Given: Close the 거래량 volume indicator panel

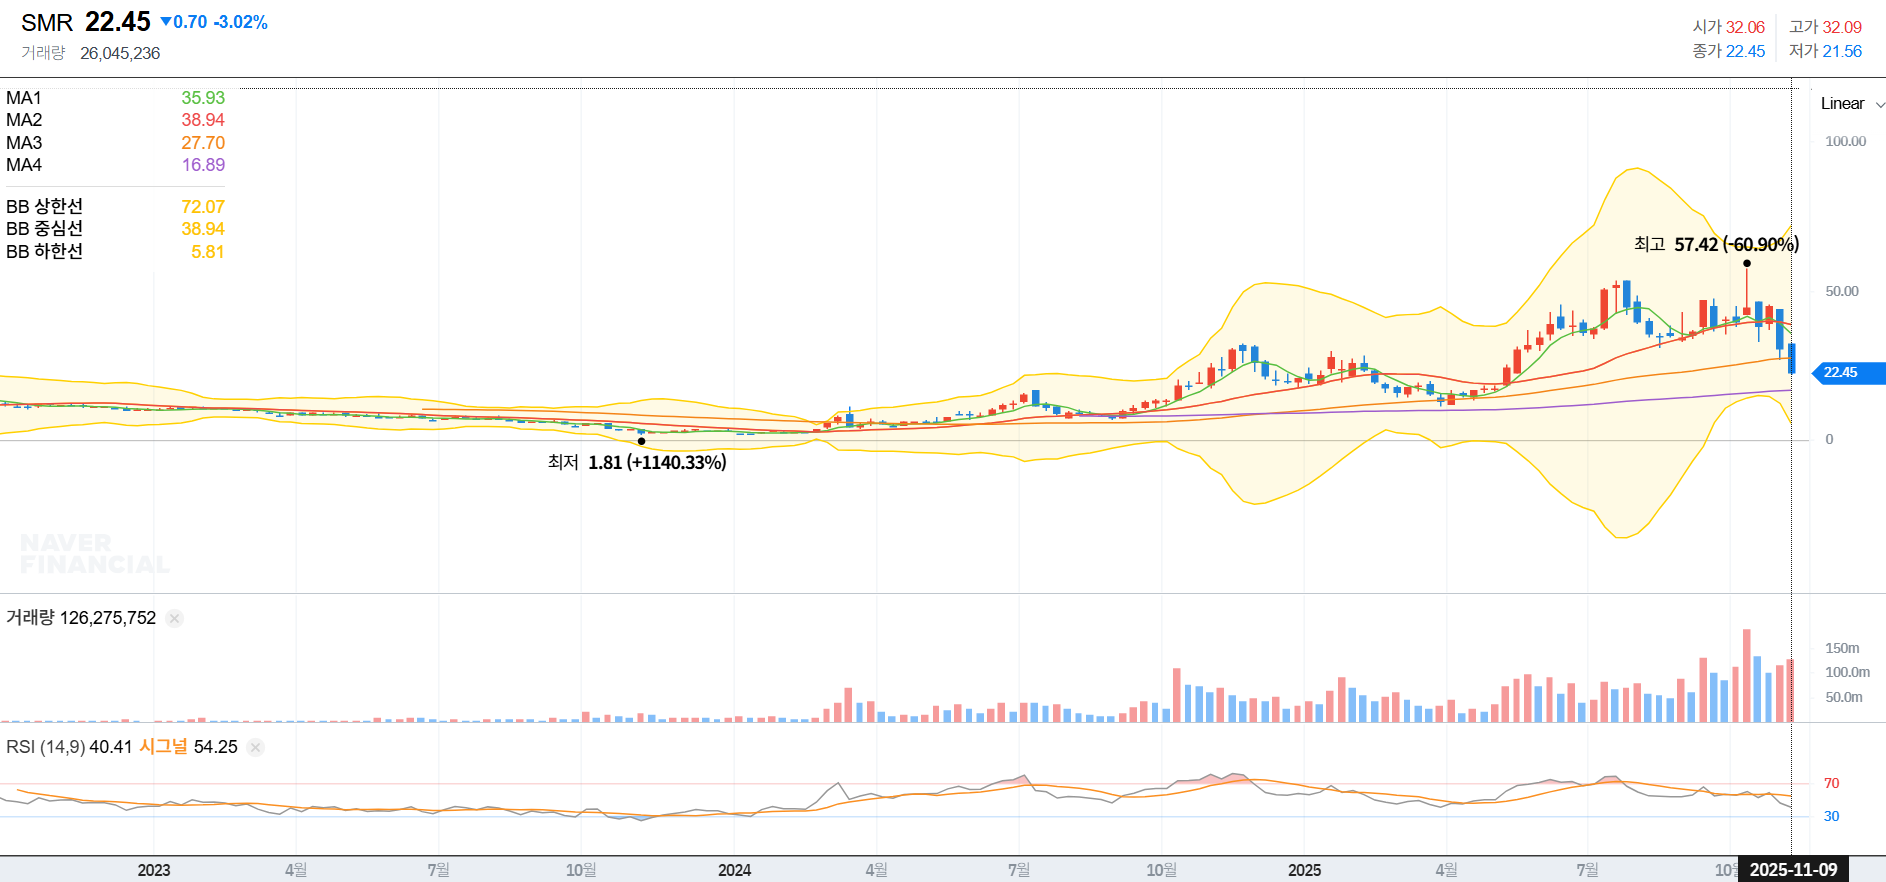Looking at the screenshot, I should pyautogui.click(x=174, y=618).
